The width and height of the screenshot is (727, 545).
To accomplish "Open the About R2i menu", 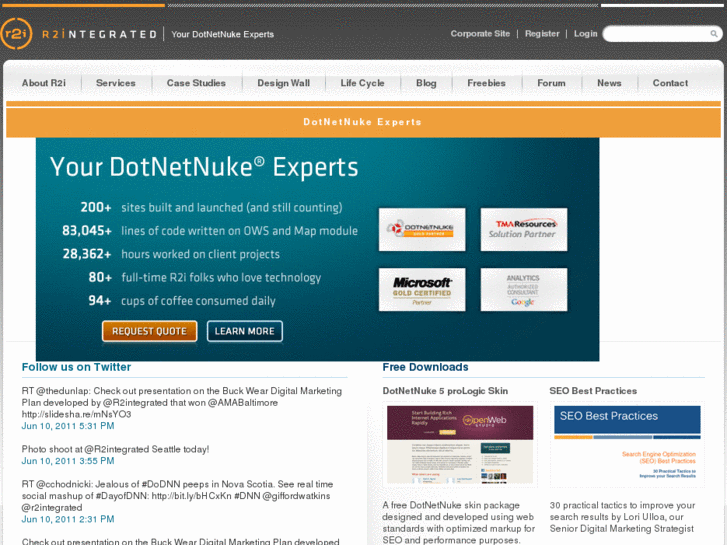I will [x=44, y=83].
